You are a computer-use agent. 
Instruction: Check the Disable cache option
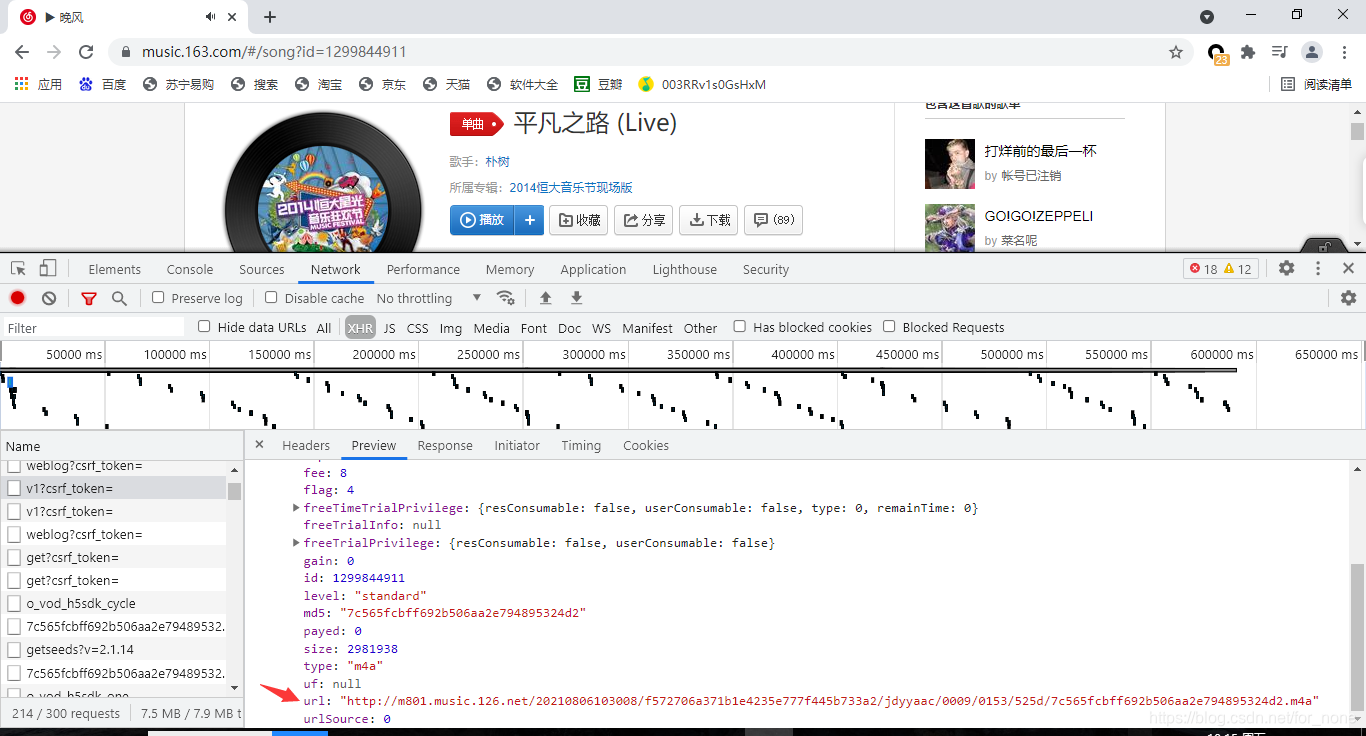[x=271, y=298]
